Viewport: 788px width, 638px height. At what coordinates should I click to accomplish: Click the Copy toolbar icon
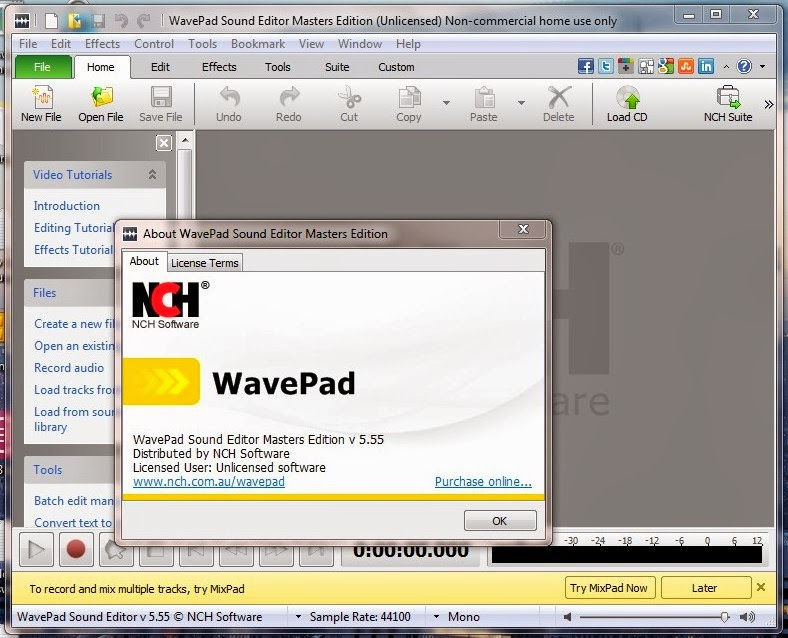[409, 104]
